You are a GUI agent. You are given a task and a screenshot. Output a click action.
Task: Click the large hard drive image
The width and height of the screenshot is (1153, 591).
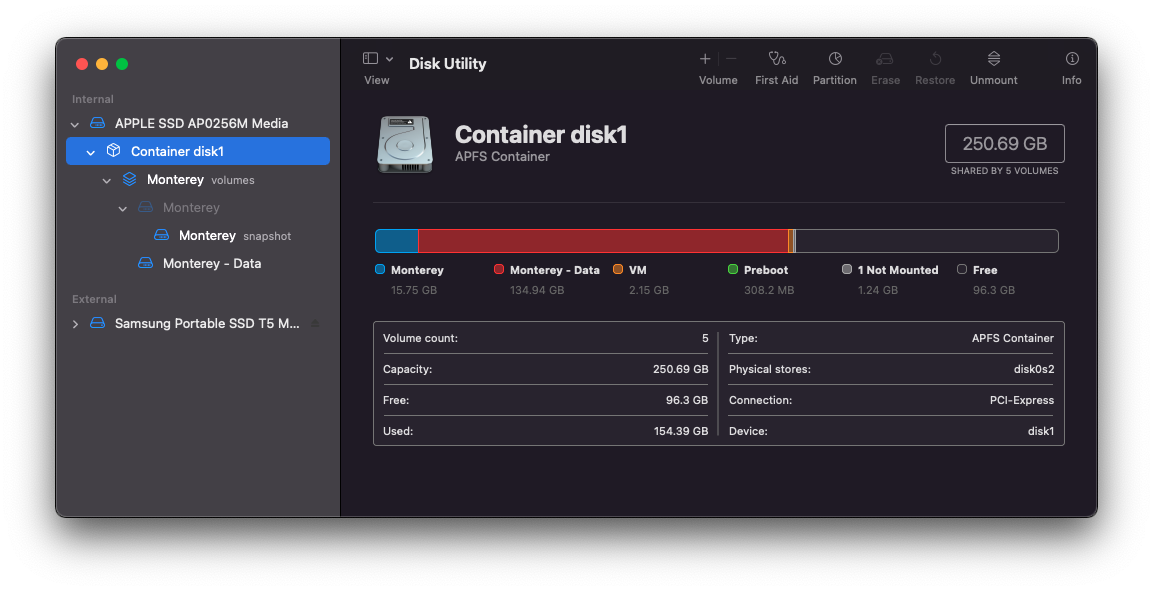(404, 144)
